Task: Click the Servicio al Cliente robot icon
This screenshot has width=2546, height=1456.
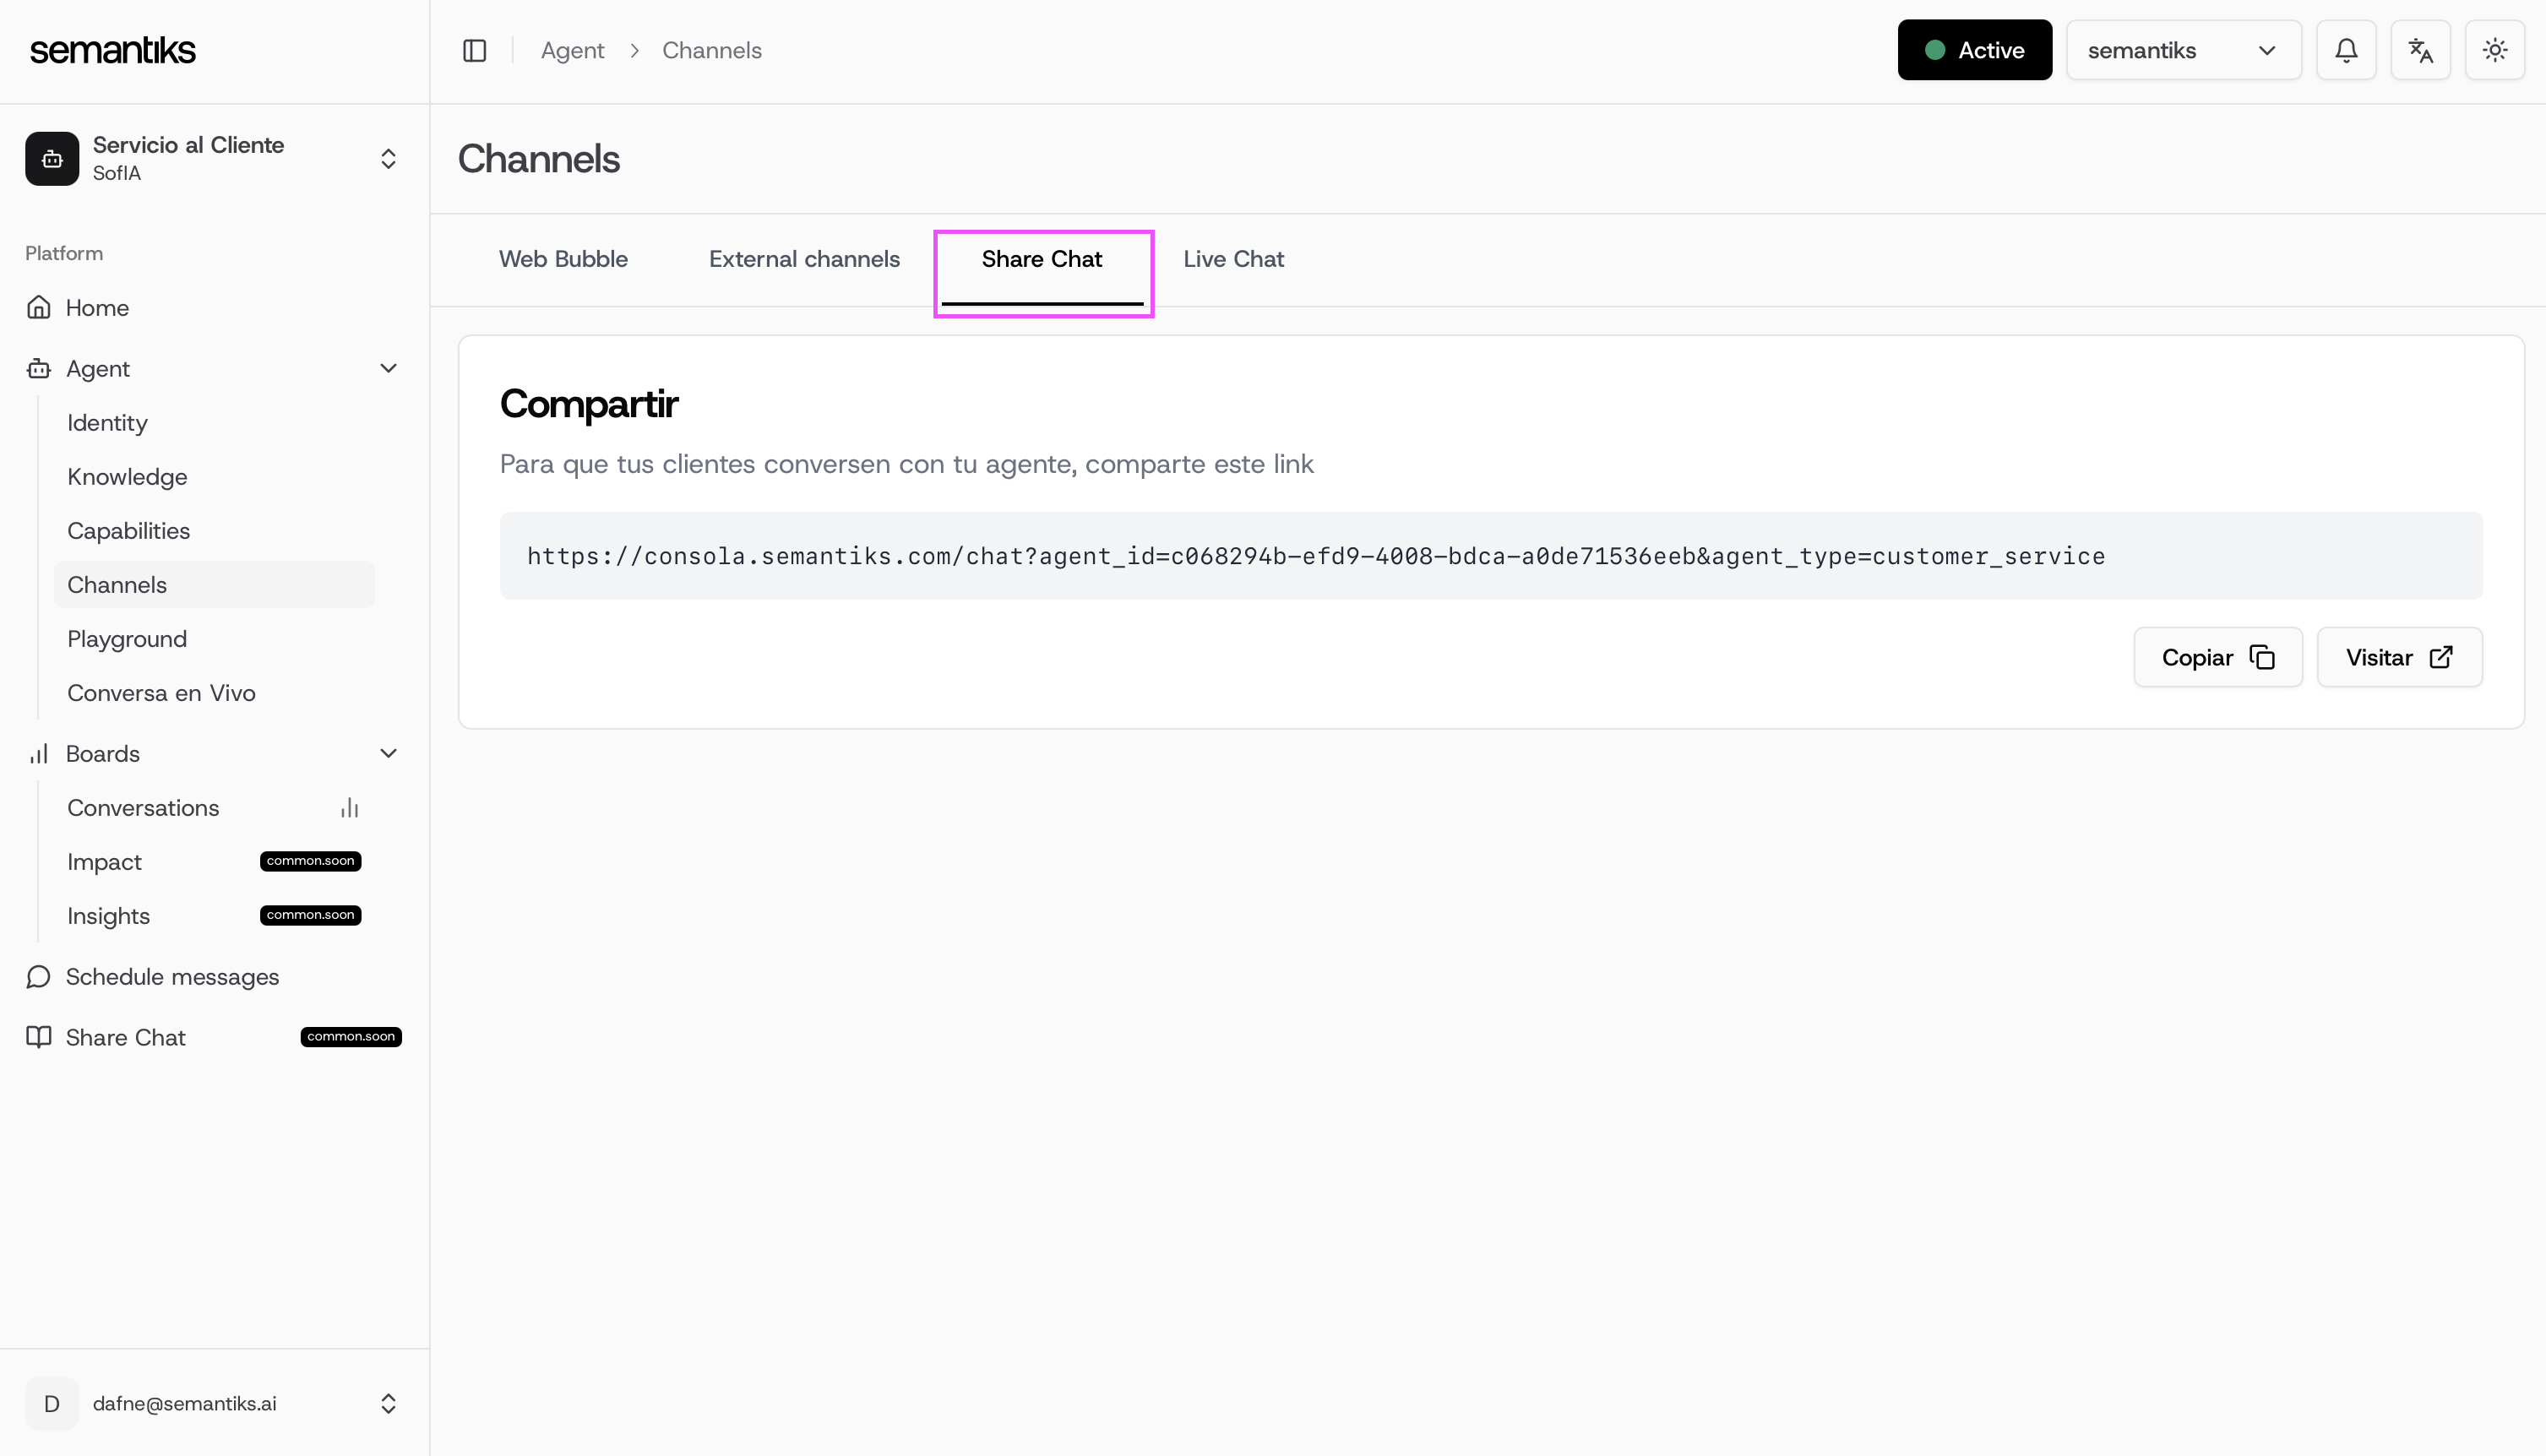Action: pyautogui.click(x=52, y=159)
